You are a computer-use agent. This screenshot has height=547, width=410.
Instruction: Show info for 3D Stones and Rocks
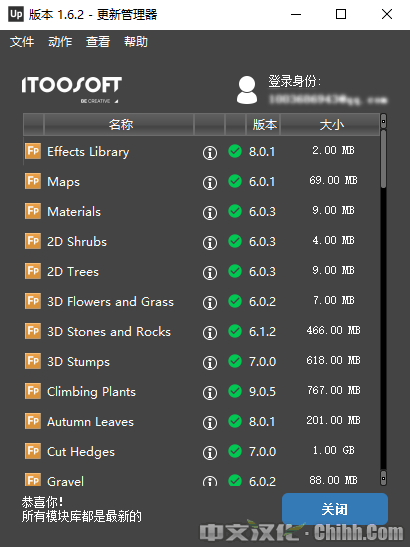click(210, 332)
